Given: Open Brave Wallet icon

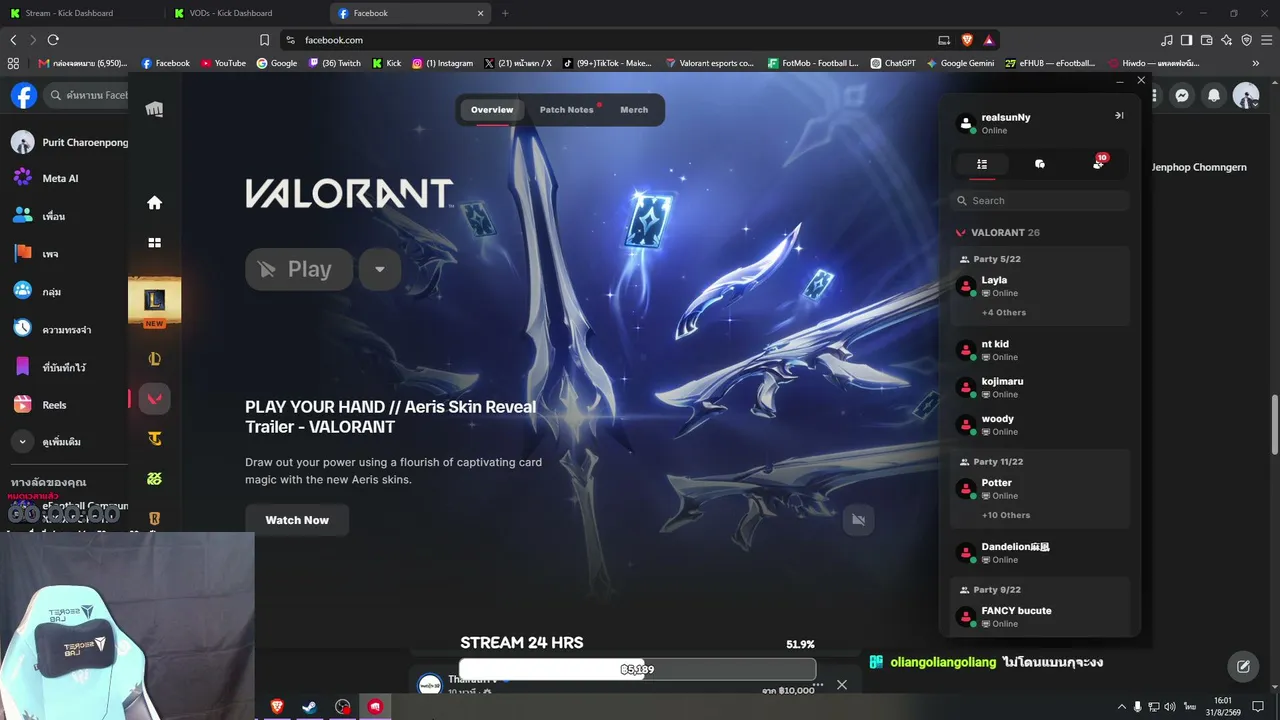Looking at the screenshot, I should (1207, 40).
